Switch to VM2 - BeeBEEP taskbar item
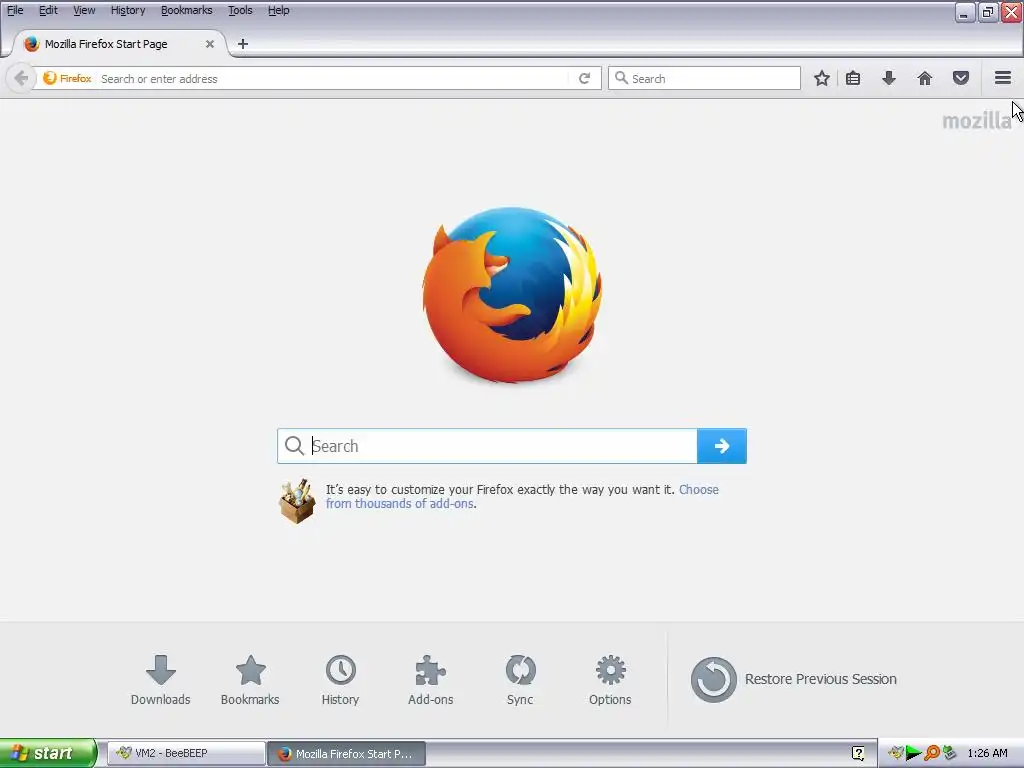 click(186, 753)
